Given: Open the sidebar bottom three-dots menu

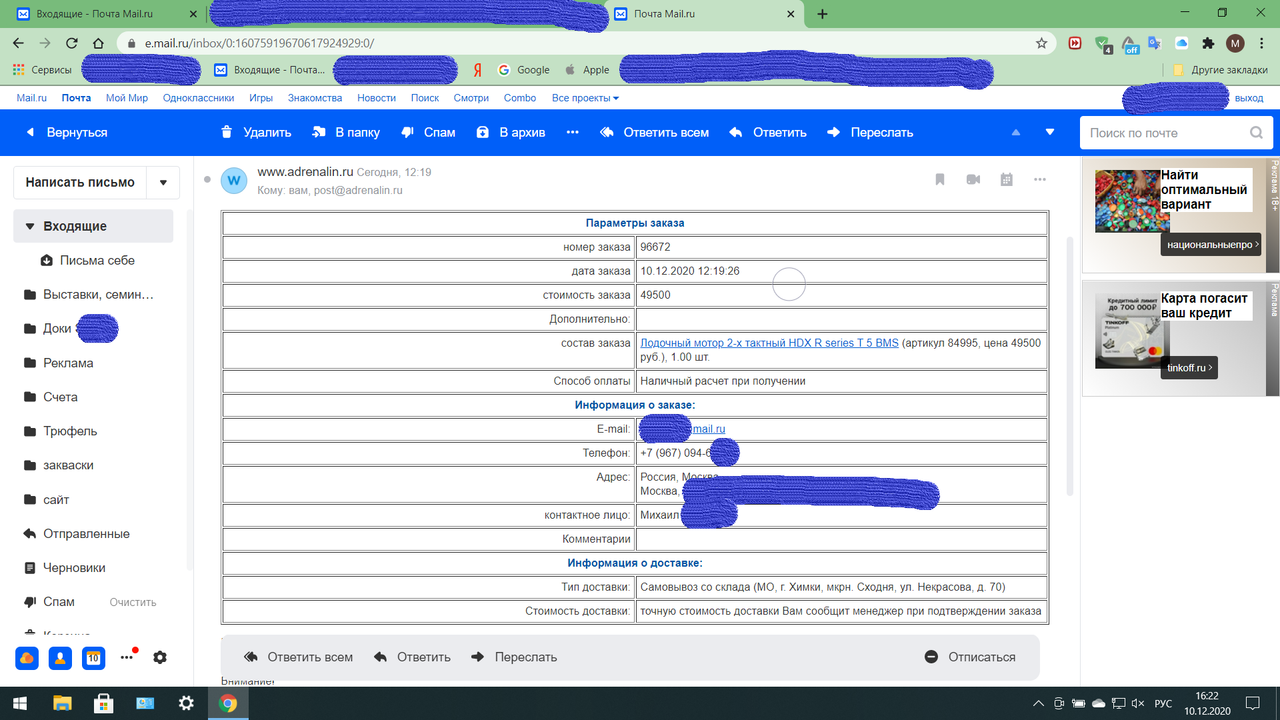Looking at the screenshot, I should pos(127,658).
